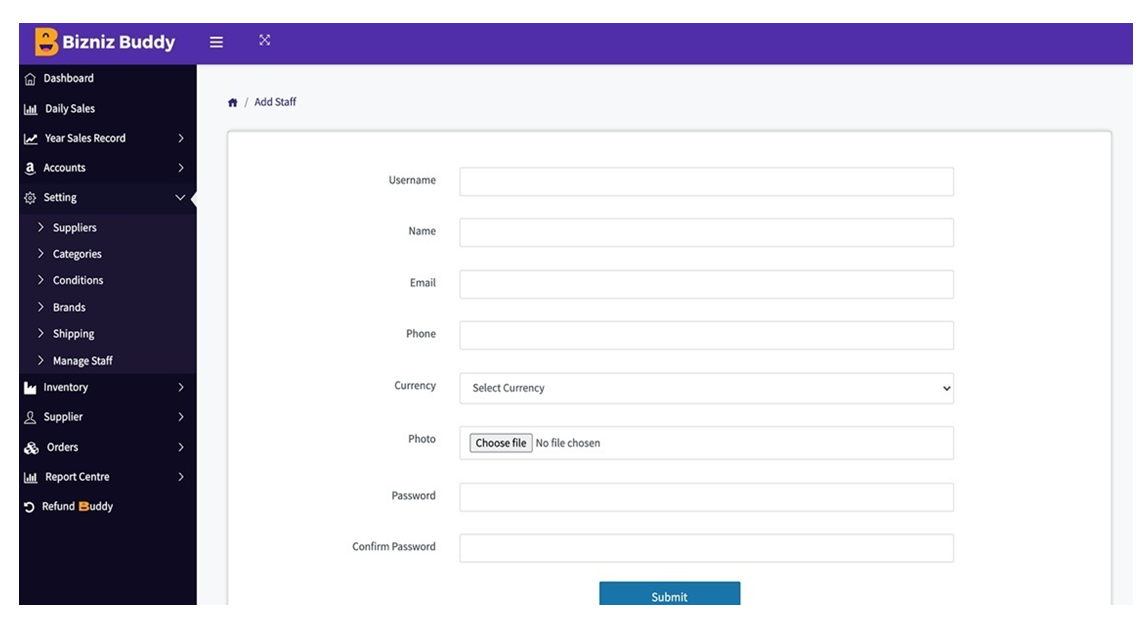Focus the Email input field
Image resolution: width=1147 pixels, height=633 pixels.
(707, 285)
